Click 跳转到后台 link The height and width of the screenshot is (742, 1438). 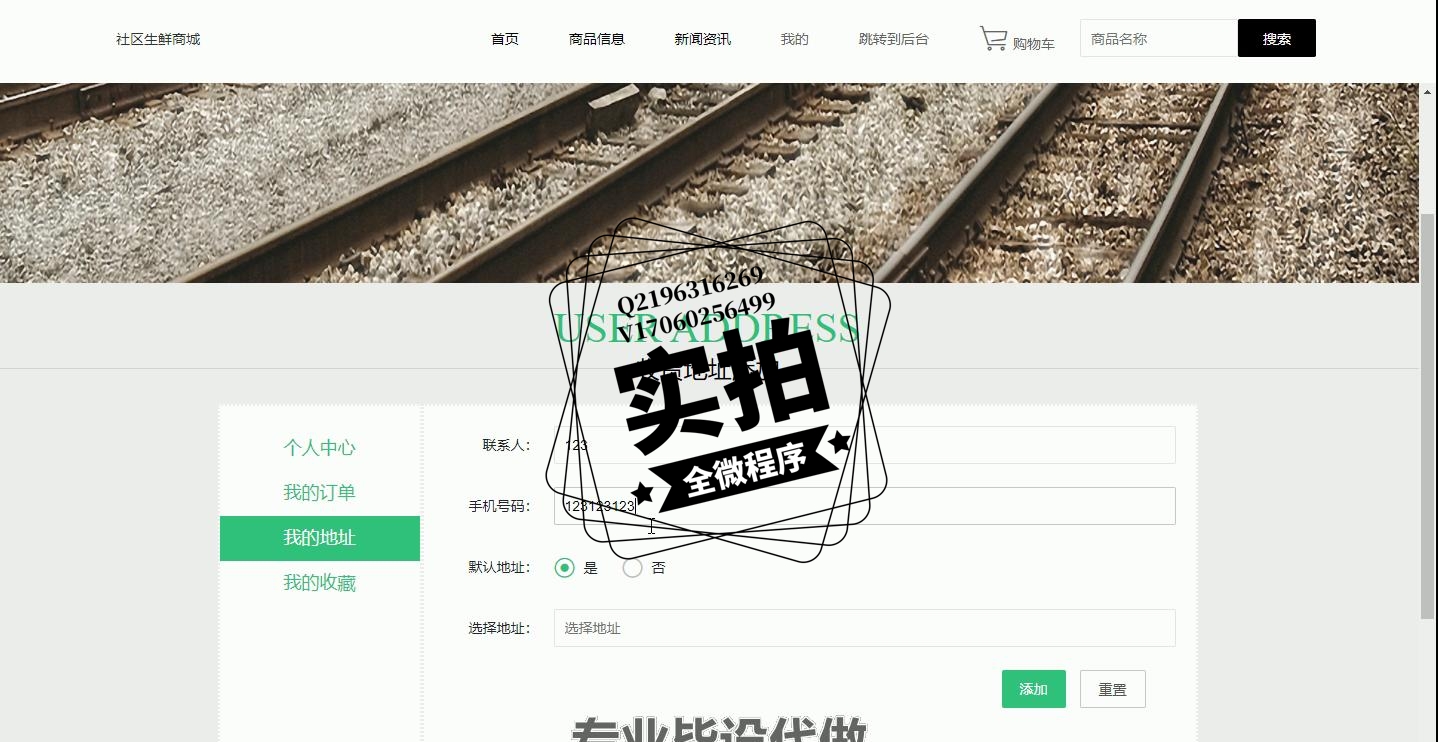(x=894, y=39)
